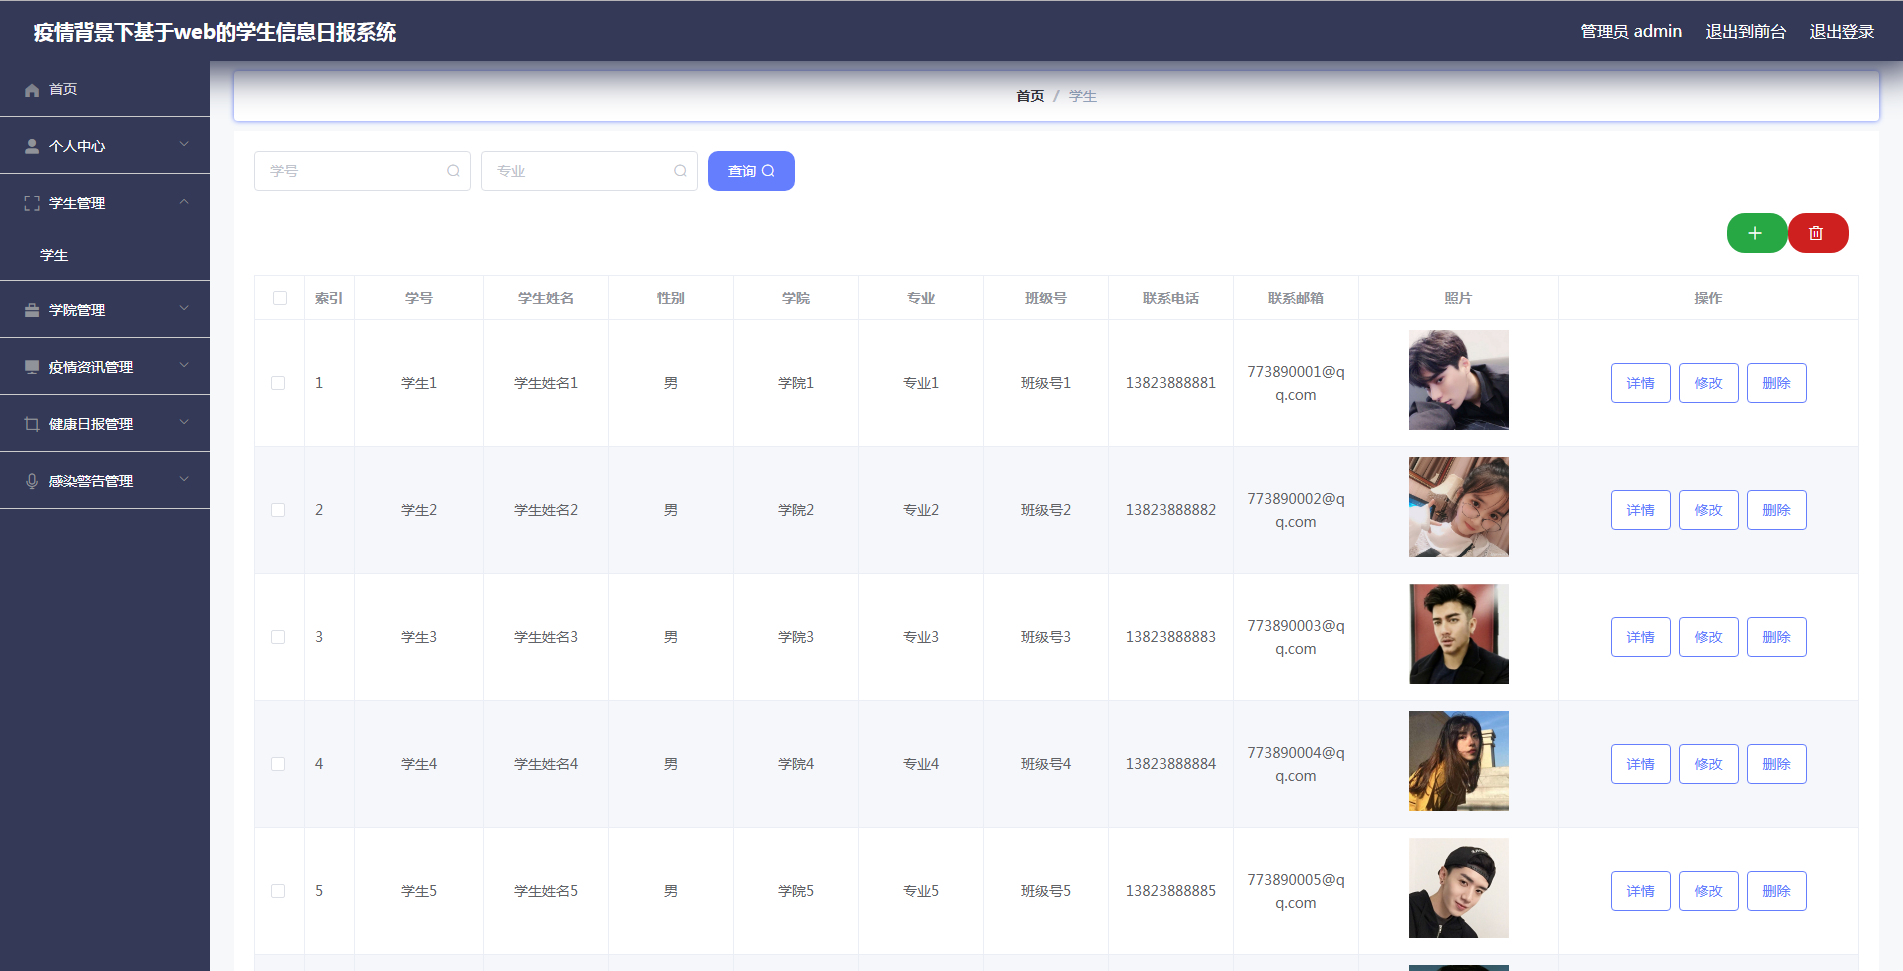Screen dimensions: 1903x971
Task: Click the phone number 13823888881
Action: click(1171, 383)
